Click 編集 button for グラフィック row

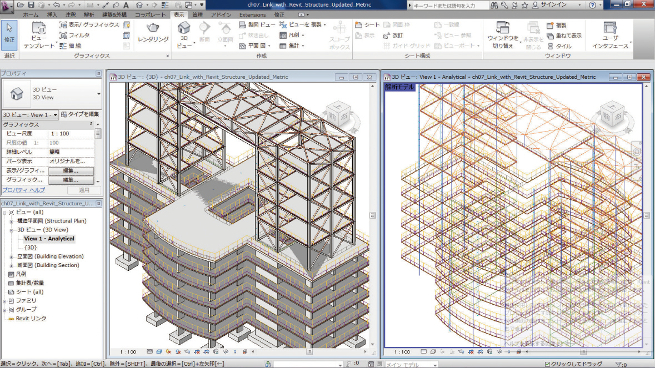(x=71, y=180)
